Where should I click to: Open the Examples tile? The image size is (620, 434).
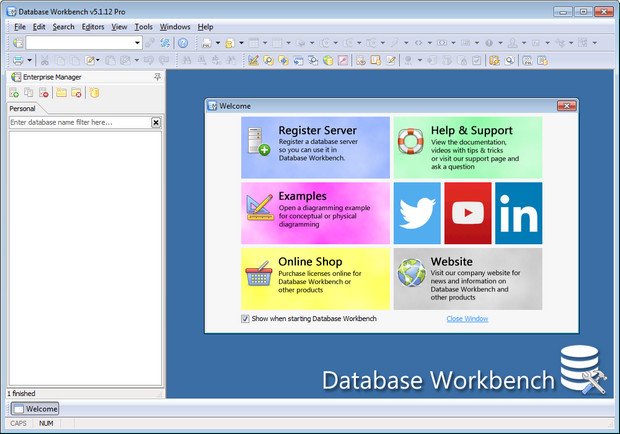pyautogui.click(x=315, y=213)
